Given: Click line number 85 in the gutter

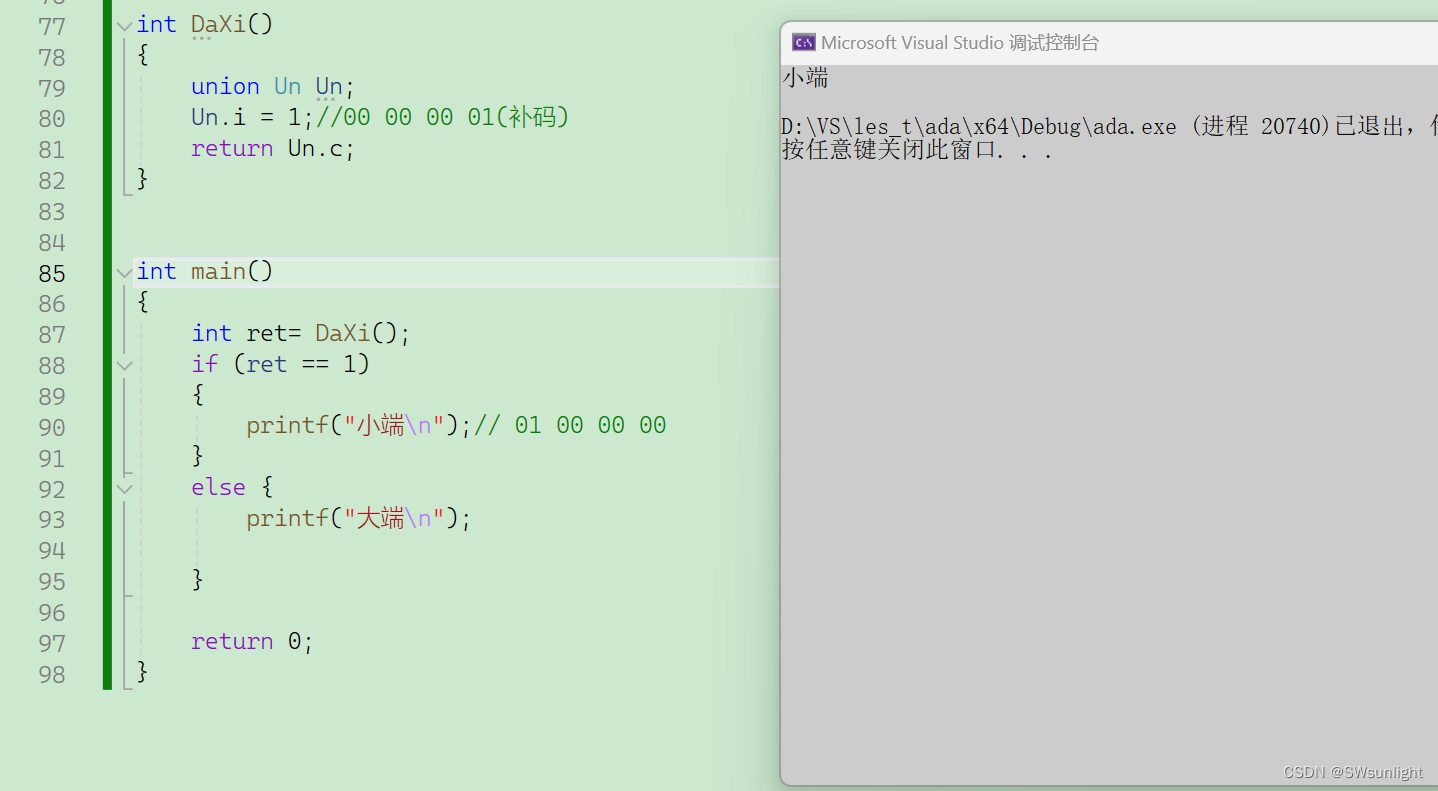Looking at the screenshot, I should (x=52, y=273).
